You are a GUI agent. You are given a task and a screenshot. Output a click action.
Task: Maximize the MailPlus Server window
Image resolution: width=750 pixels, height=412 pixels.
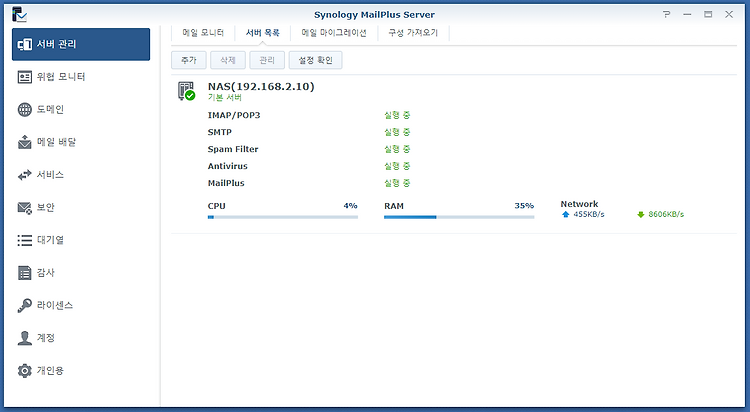tap(708, 14)
